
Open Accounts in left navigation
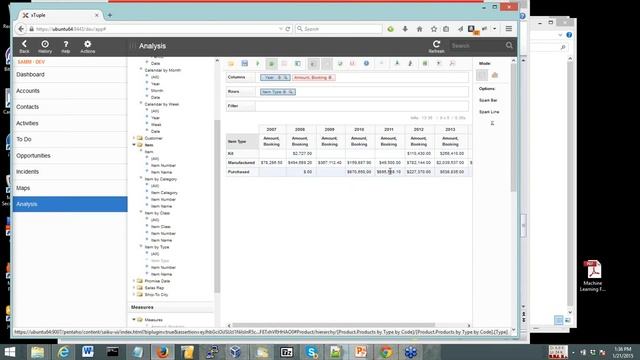pos(70,91)
